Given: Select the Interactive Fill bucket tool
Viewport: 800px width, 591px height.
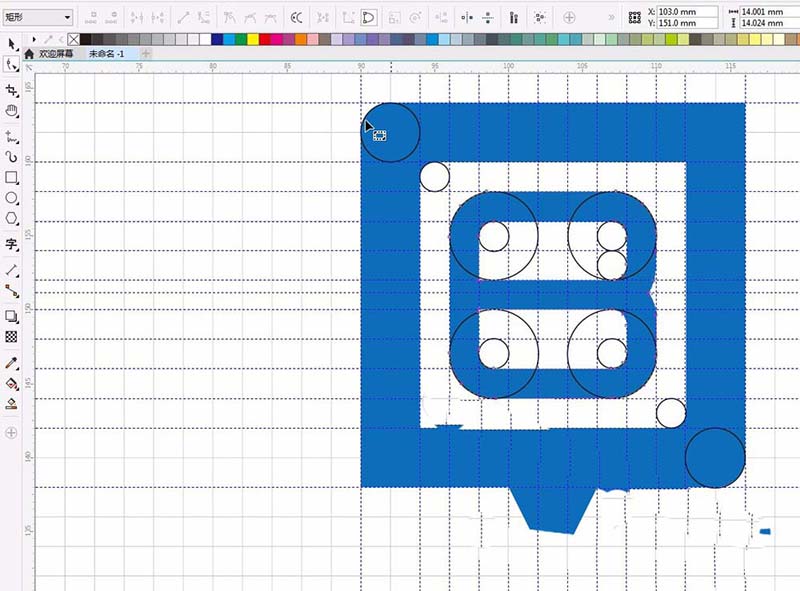Looking at the screenshot, I should [11, 383].
